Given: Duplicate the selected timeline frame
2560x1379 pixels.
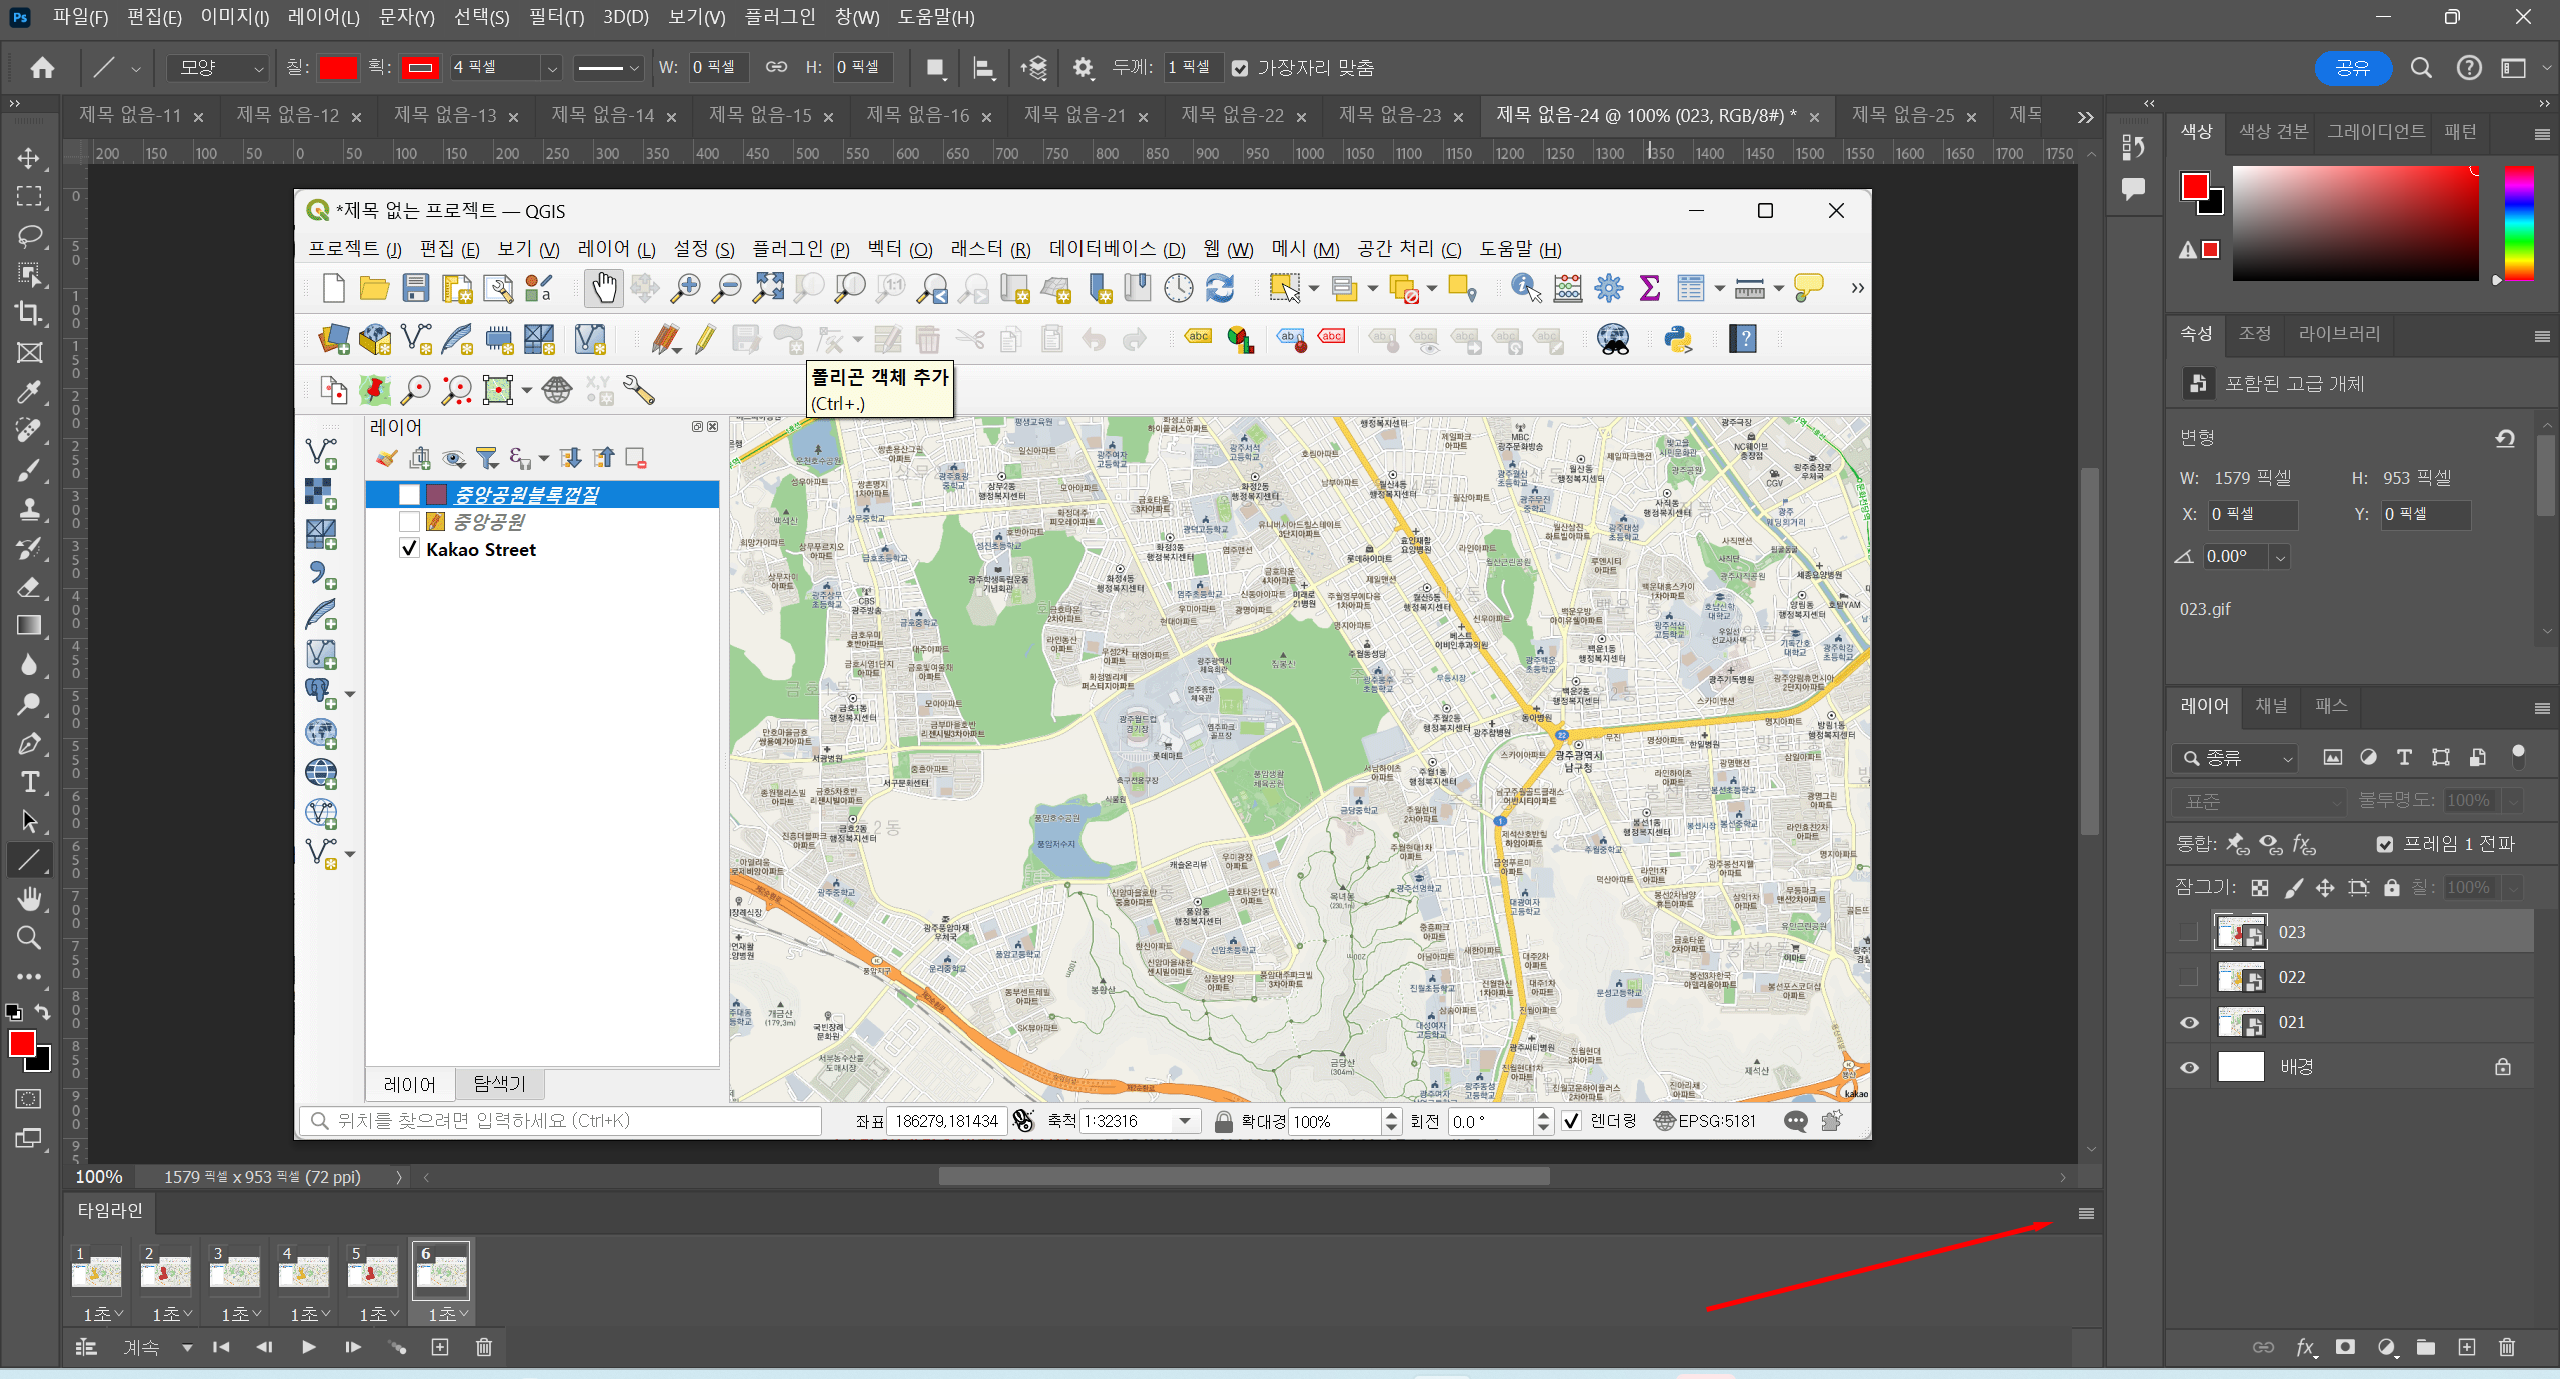Looking at the screenshot, I should [440, 1347].
